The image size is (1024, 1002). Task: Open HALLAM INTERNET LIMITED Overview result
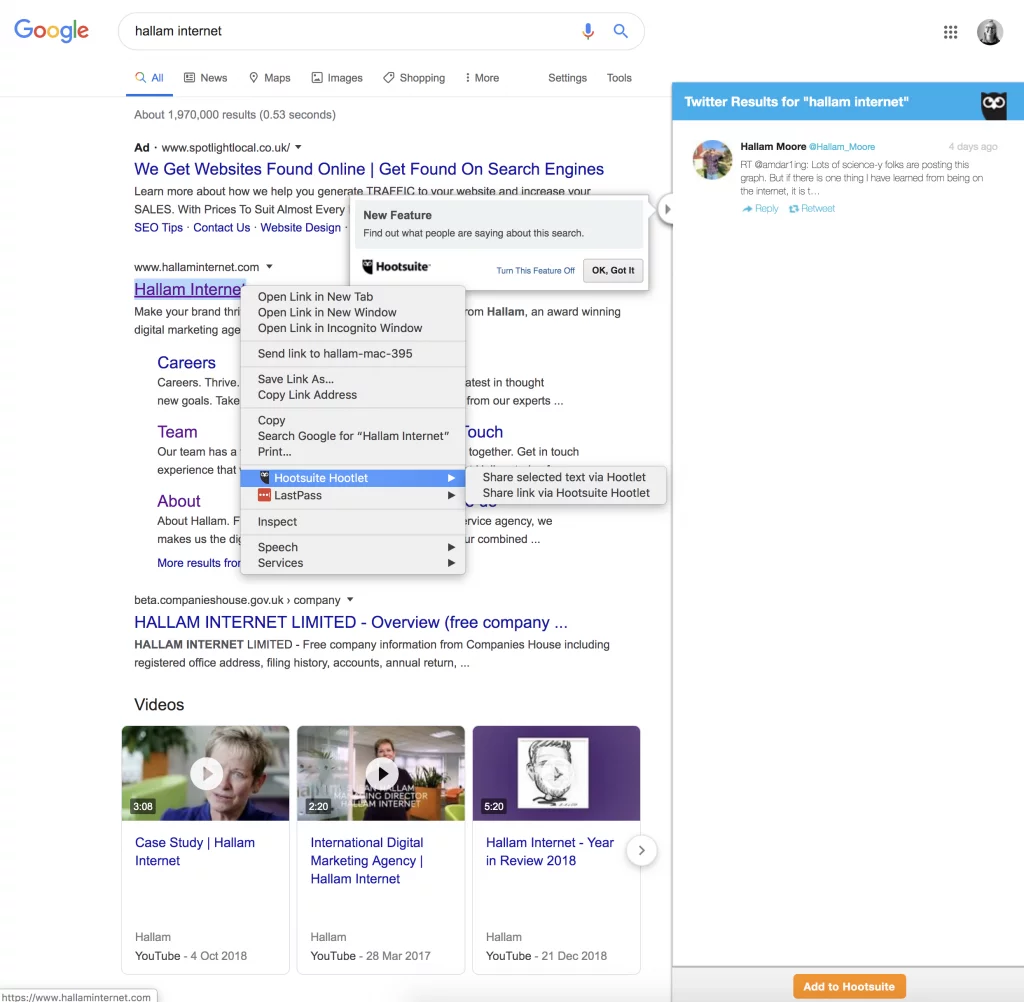(x=351, y=622)
